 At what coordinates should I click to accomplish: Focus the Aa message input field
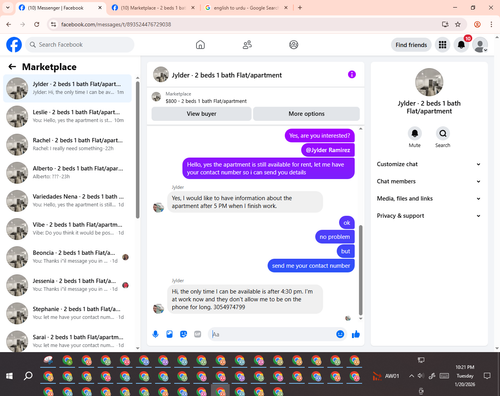272,334
